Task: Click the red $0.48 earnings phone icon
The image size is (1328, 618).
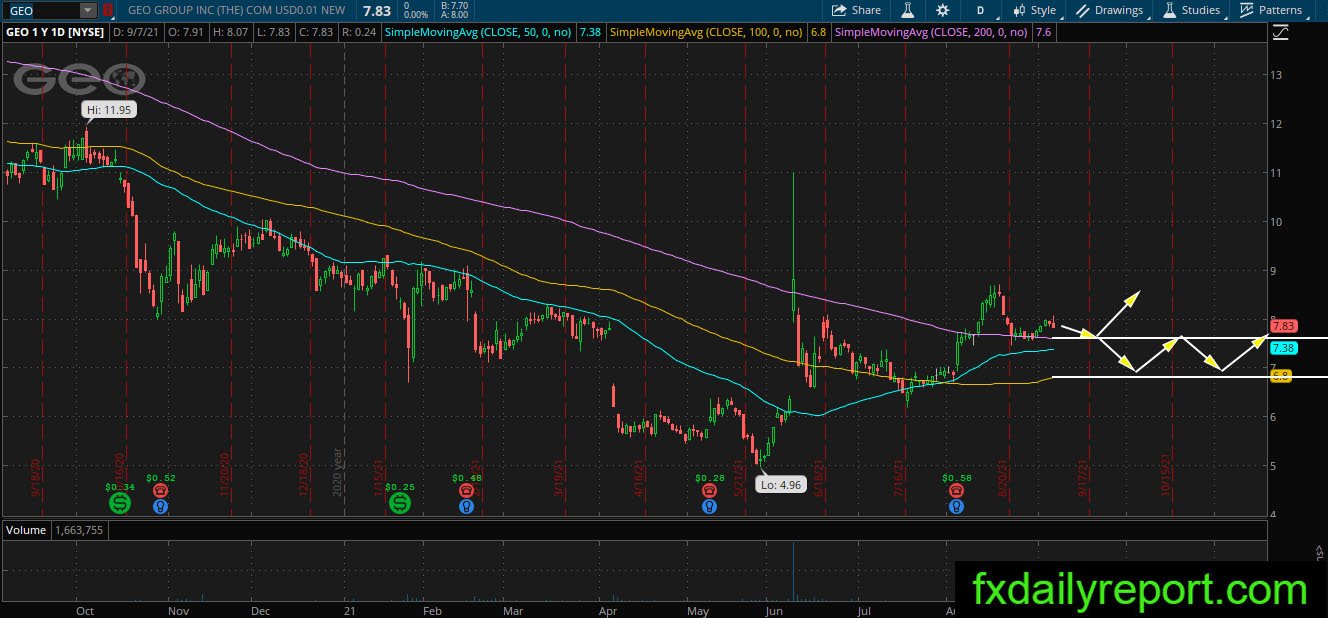Action: pyautogui.click(x=467, y=490)
